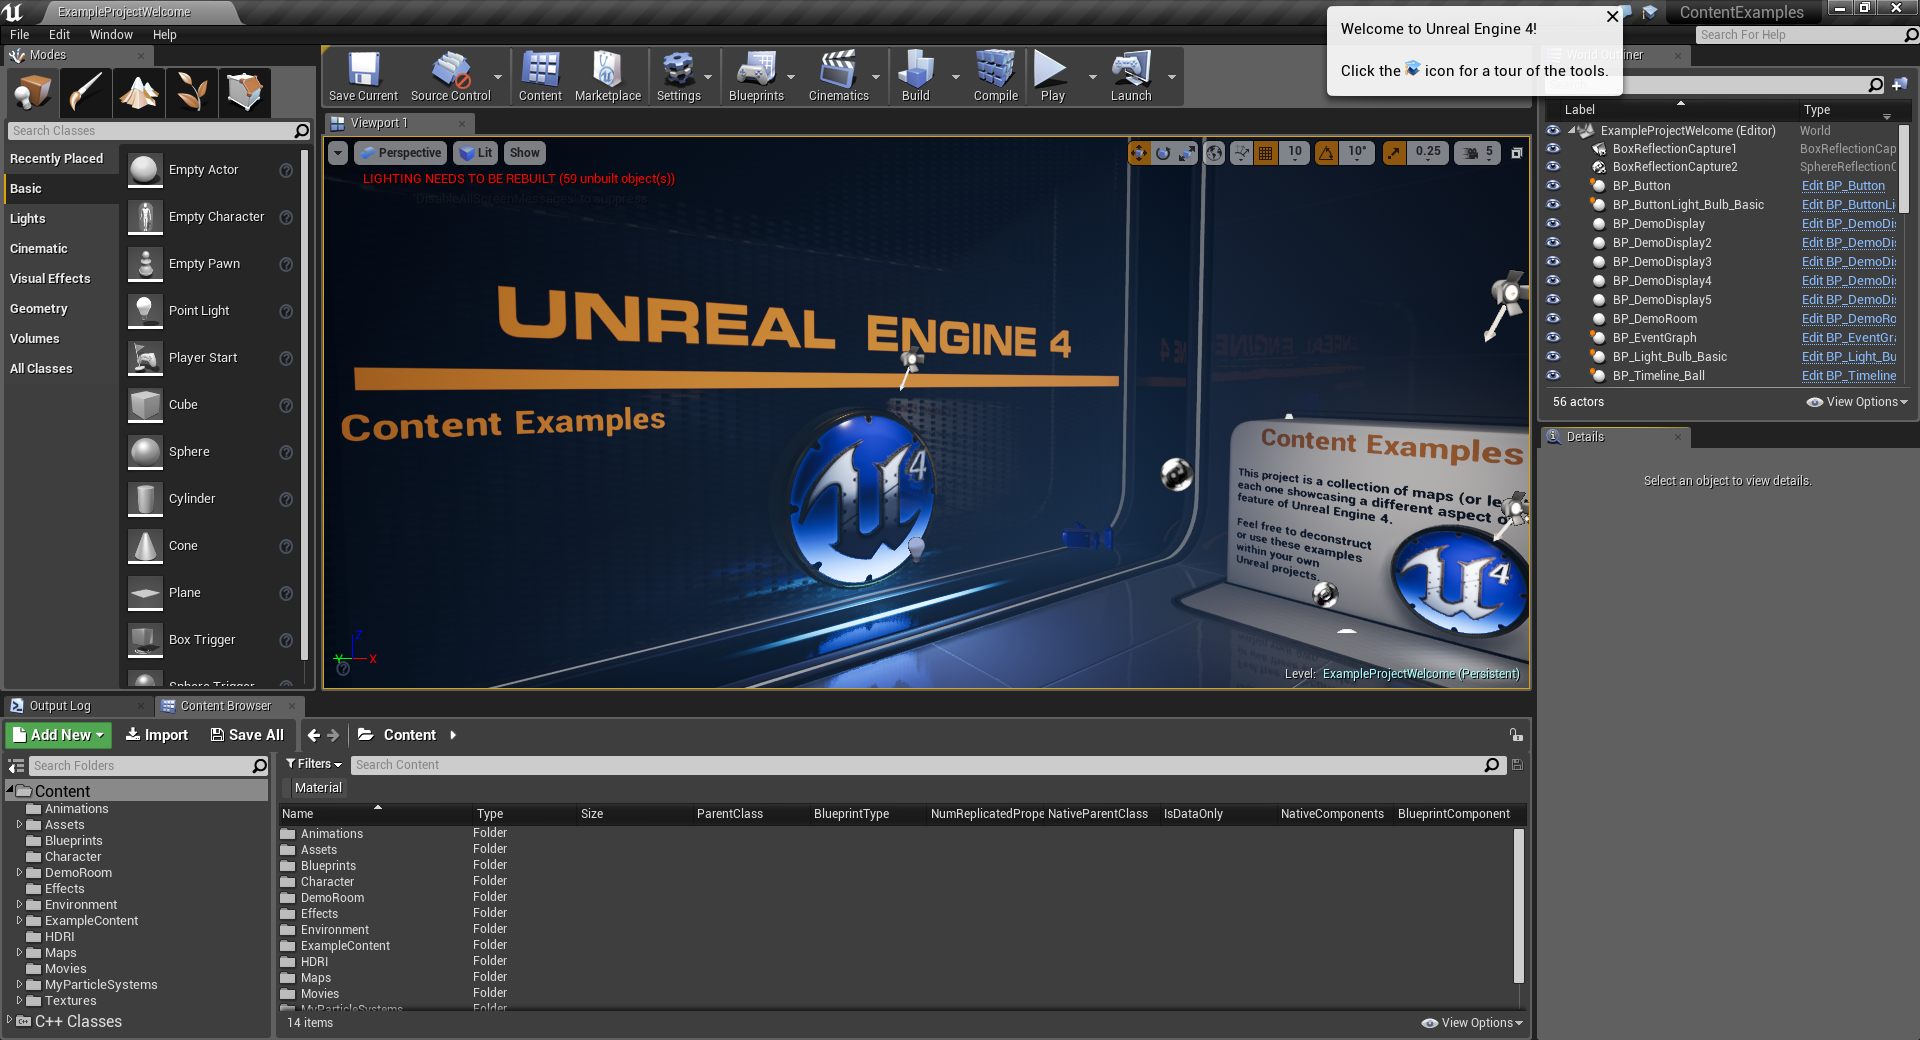The image size is (1920, 1040).
Task: Toggle rotation snapping in viewport
Action: pyautogui.click(x=1326, y=153)
